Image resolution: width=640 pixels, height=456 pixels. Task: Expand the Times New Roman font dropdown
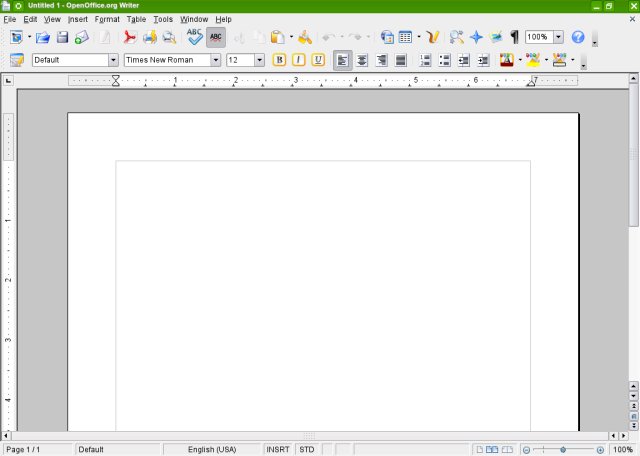tap(215, 60)
